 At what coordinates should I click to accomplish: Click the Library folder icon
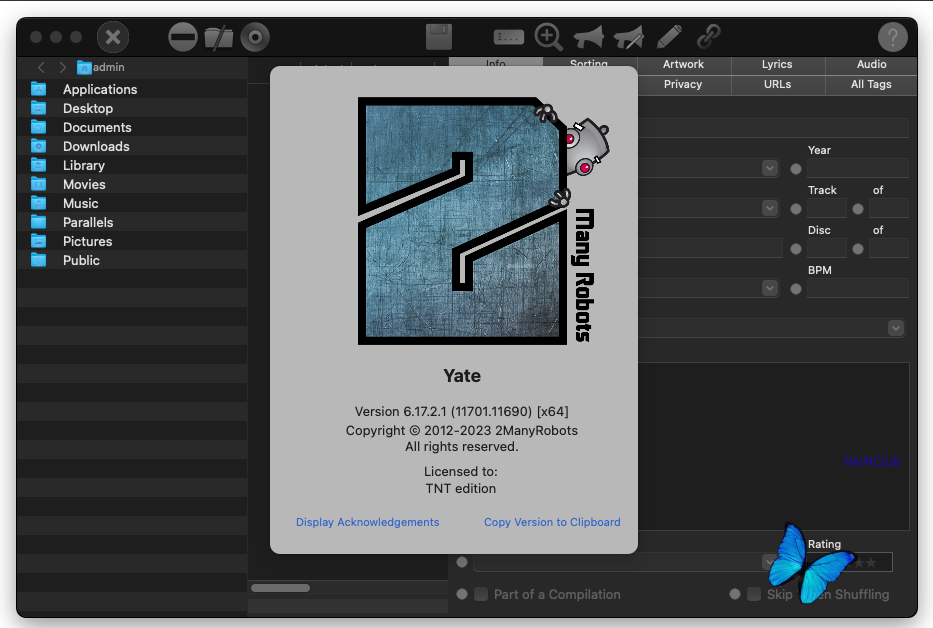click(39, 165)
